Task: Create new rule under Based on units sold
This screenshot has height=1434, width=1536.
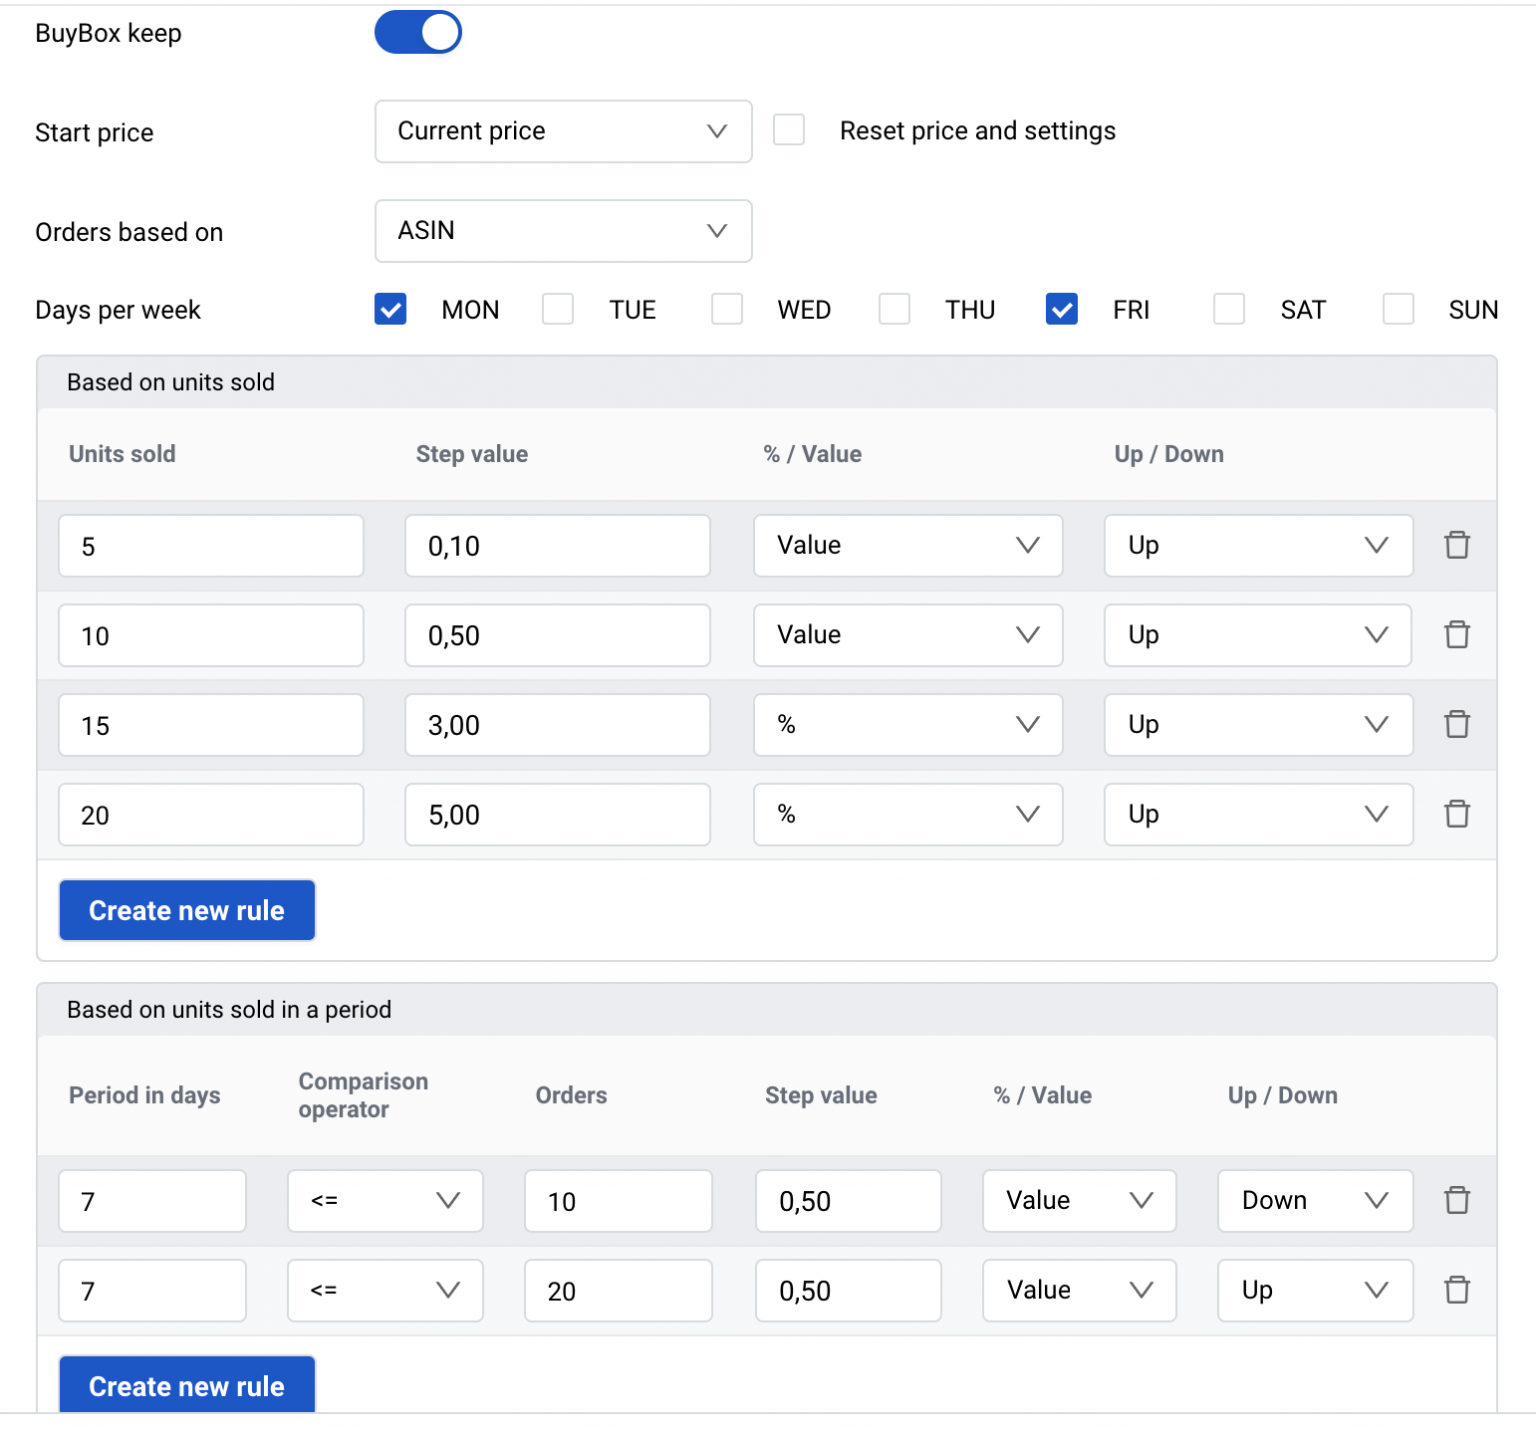Action: point(187,910)
